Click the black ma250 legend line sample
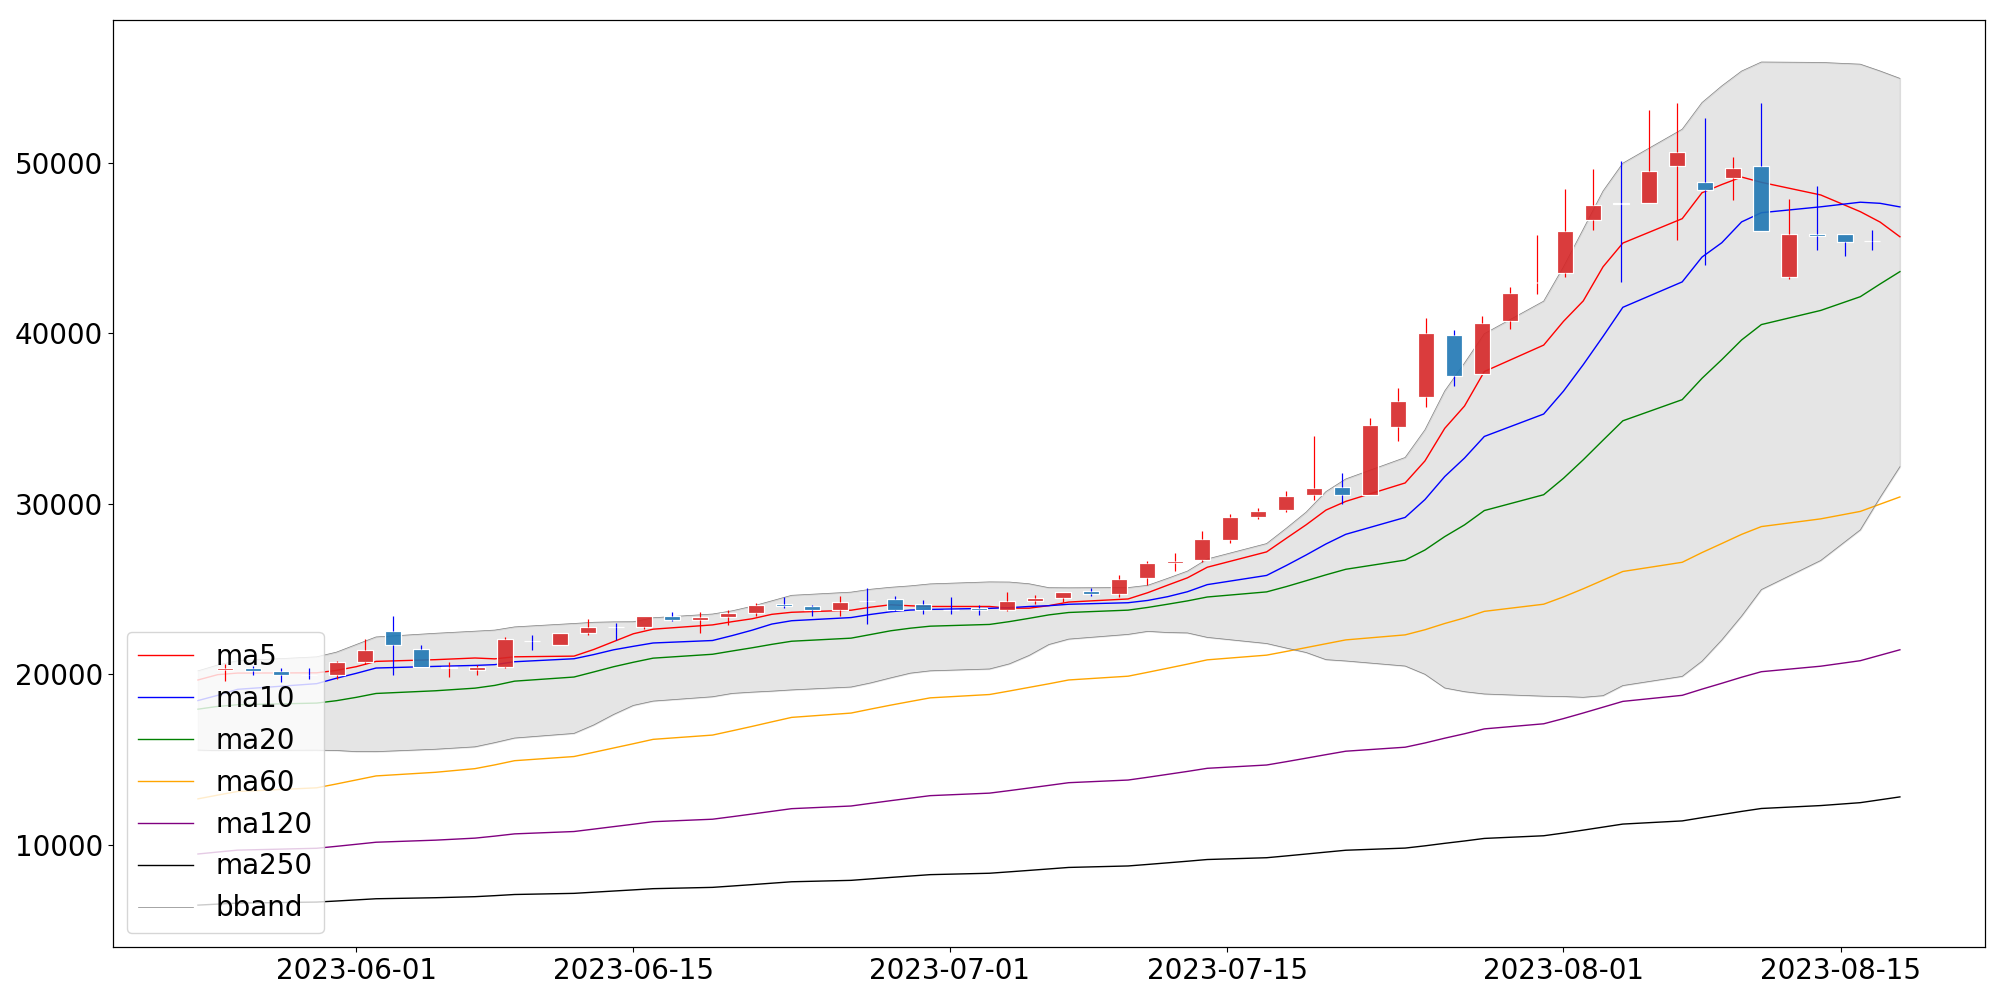 166,865
